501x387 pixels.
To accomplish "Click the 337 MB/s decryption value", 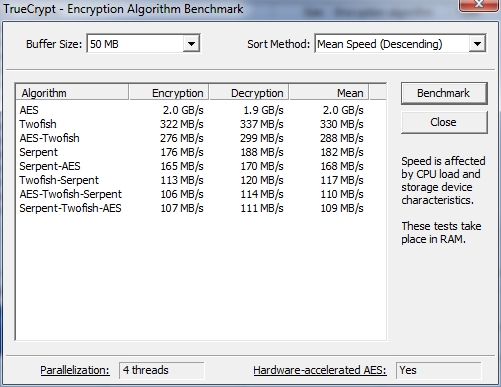I will tap(262, 124).
